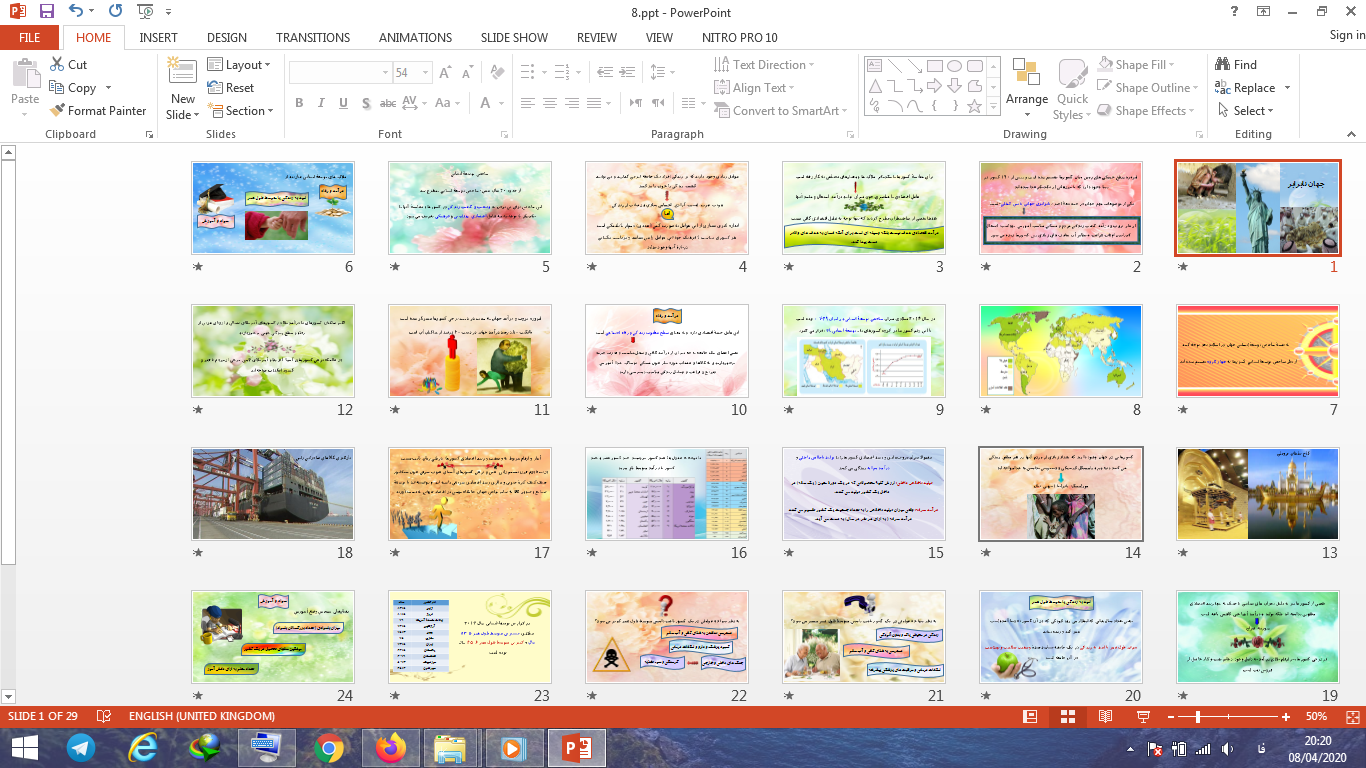Open Telegram from the taskbar
Viewport: 1366px width, 768px height.
click(82, 747)
